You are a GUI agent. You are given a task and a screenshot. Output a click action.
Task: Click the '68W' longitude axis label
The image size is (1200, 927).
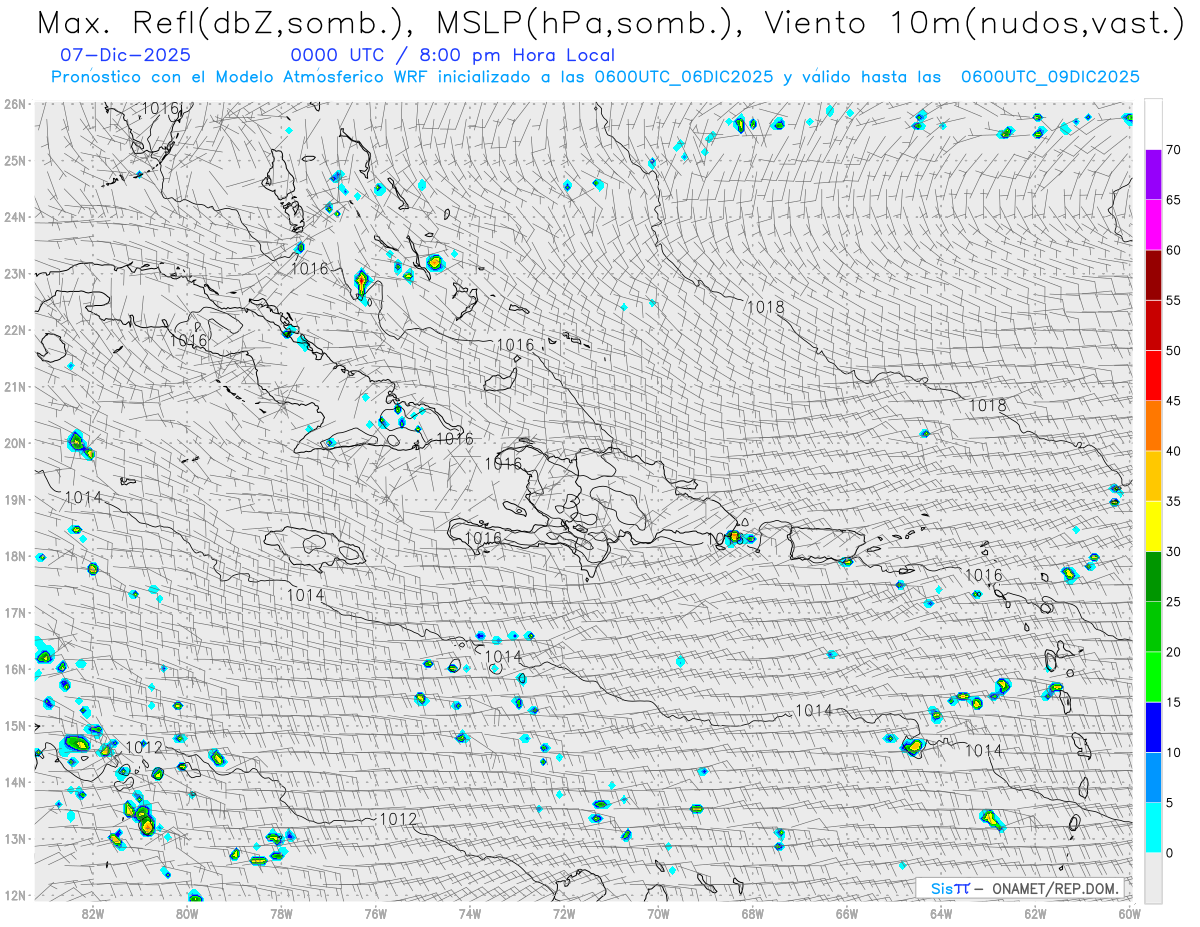[x=752, y=913]
